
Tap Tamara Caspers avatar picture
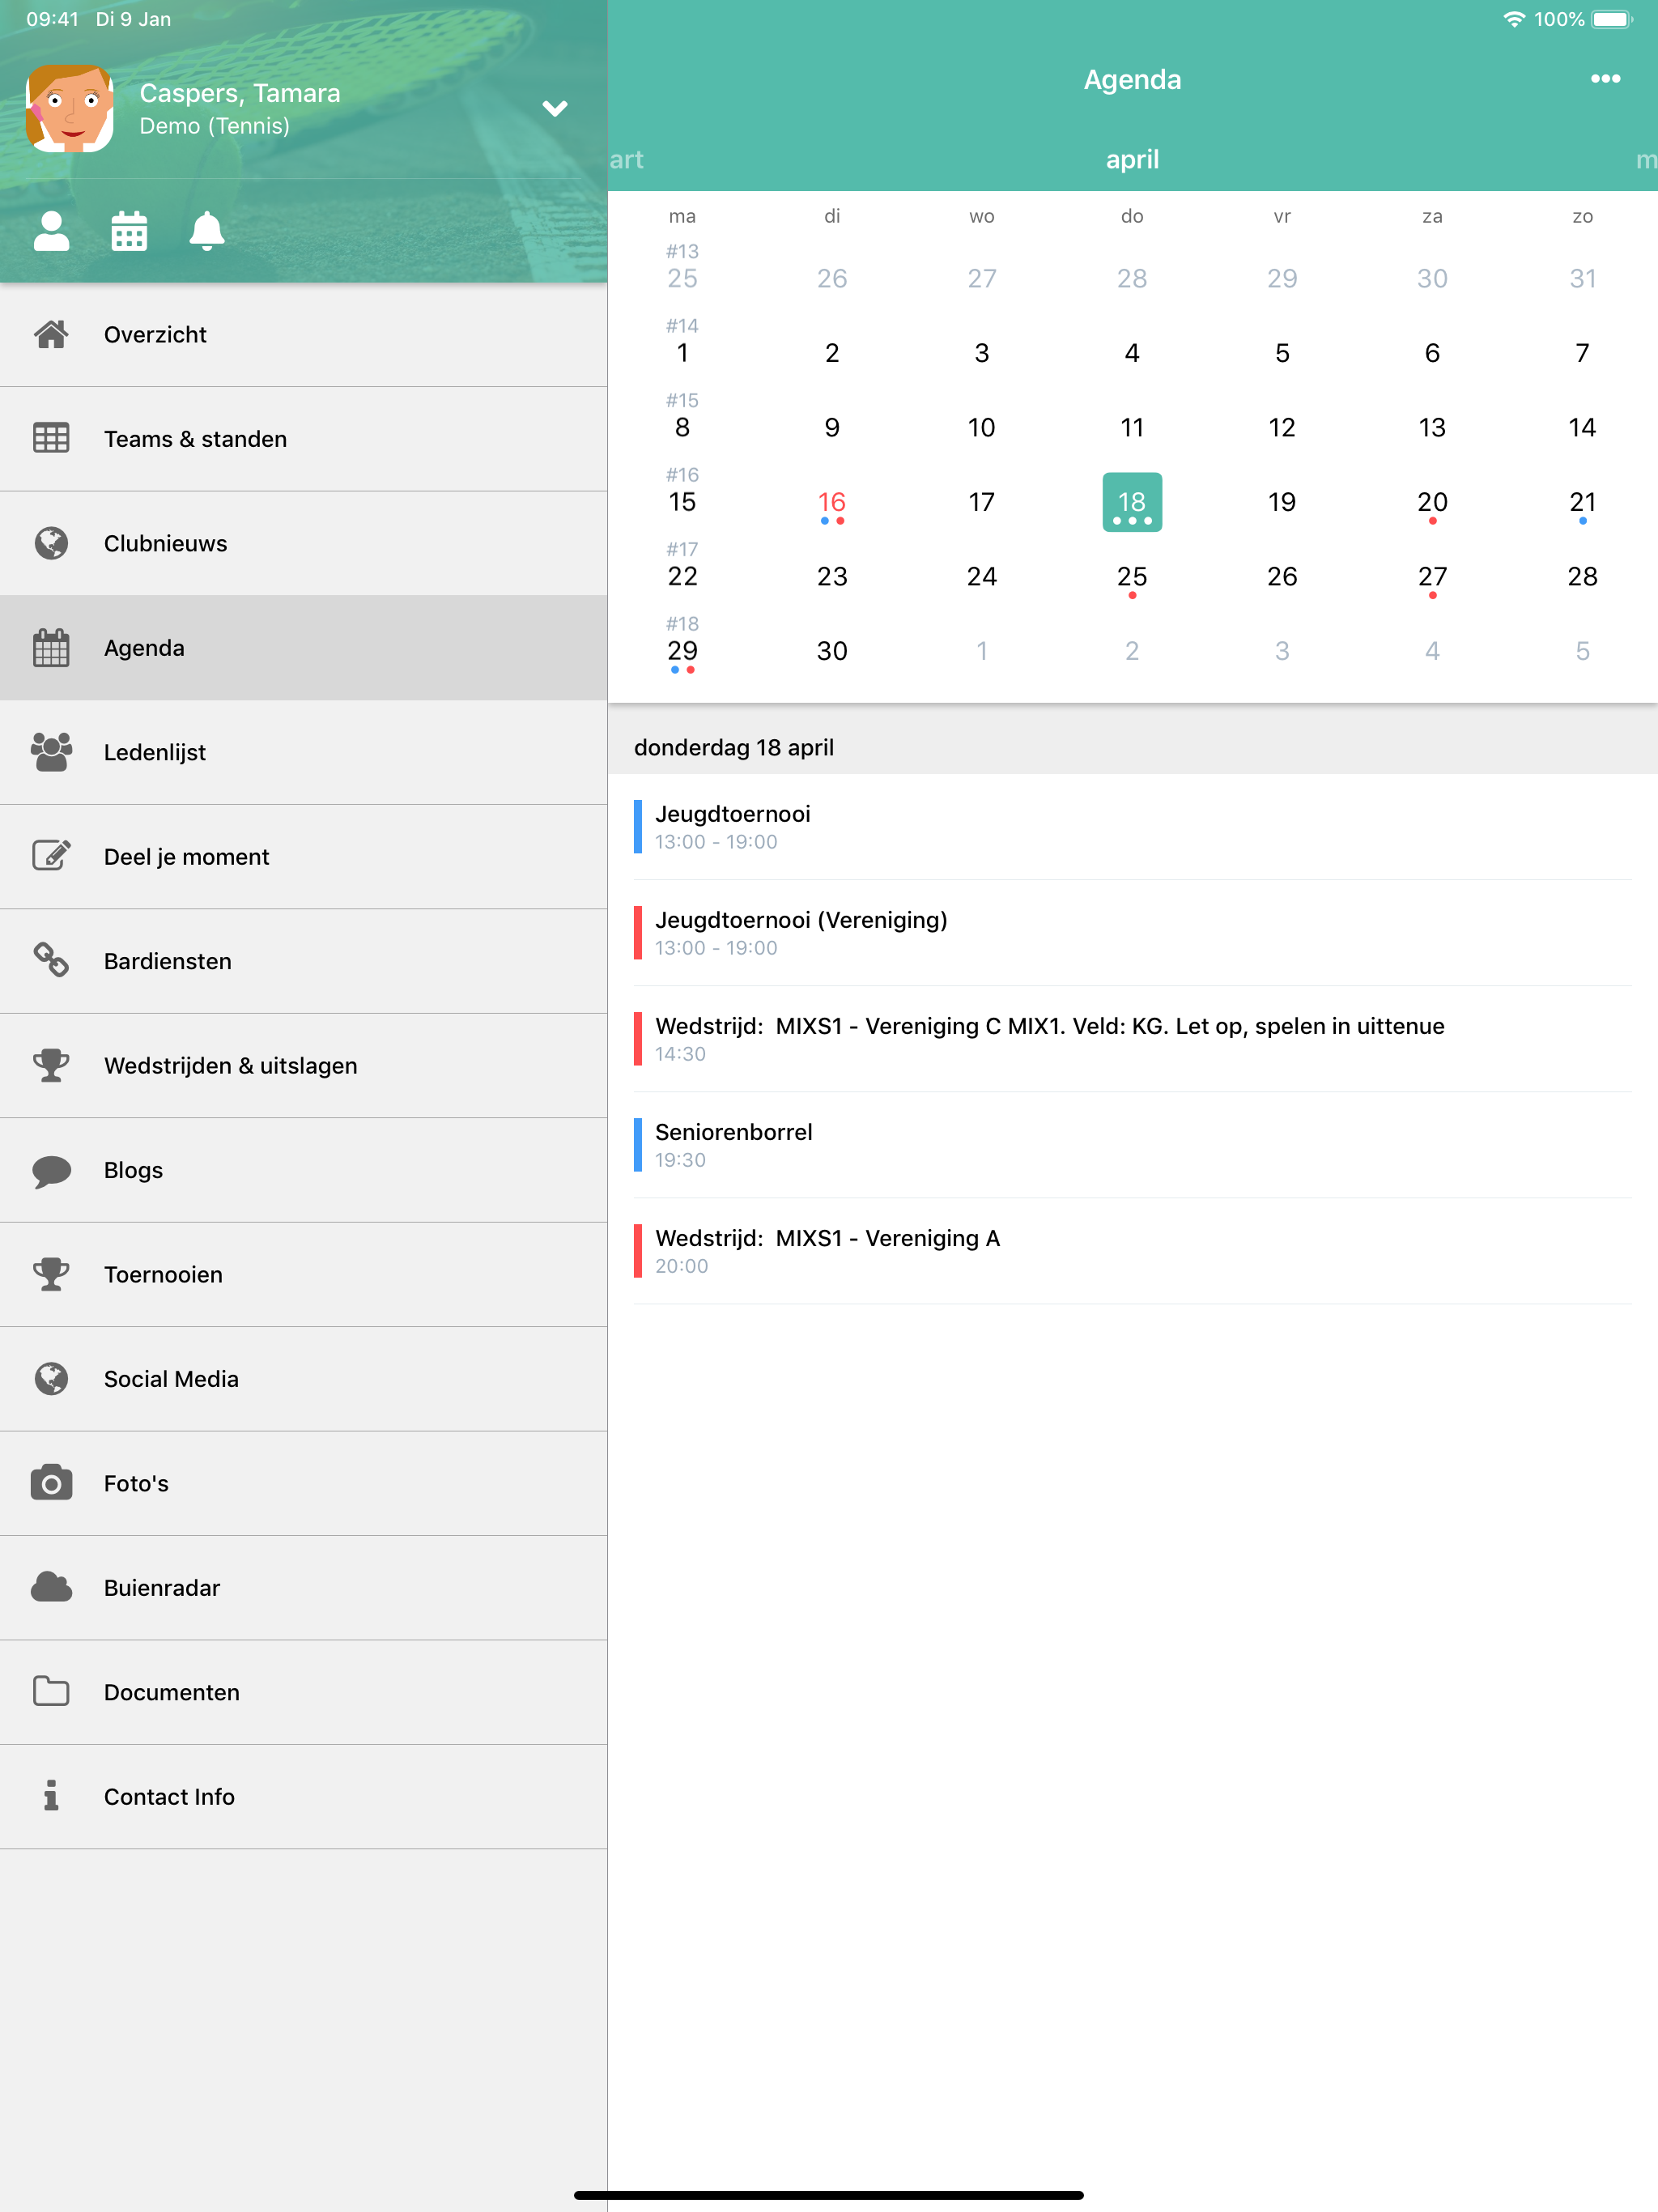[70, 108]
